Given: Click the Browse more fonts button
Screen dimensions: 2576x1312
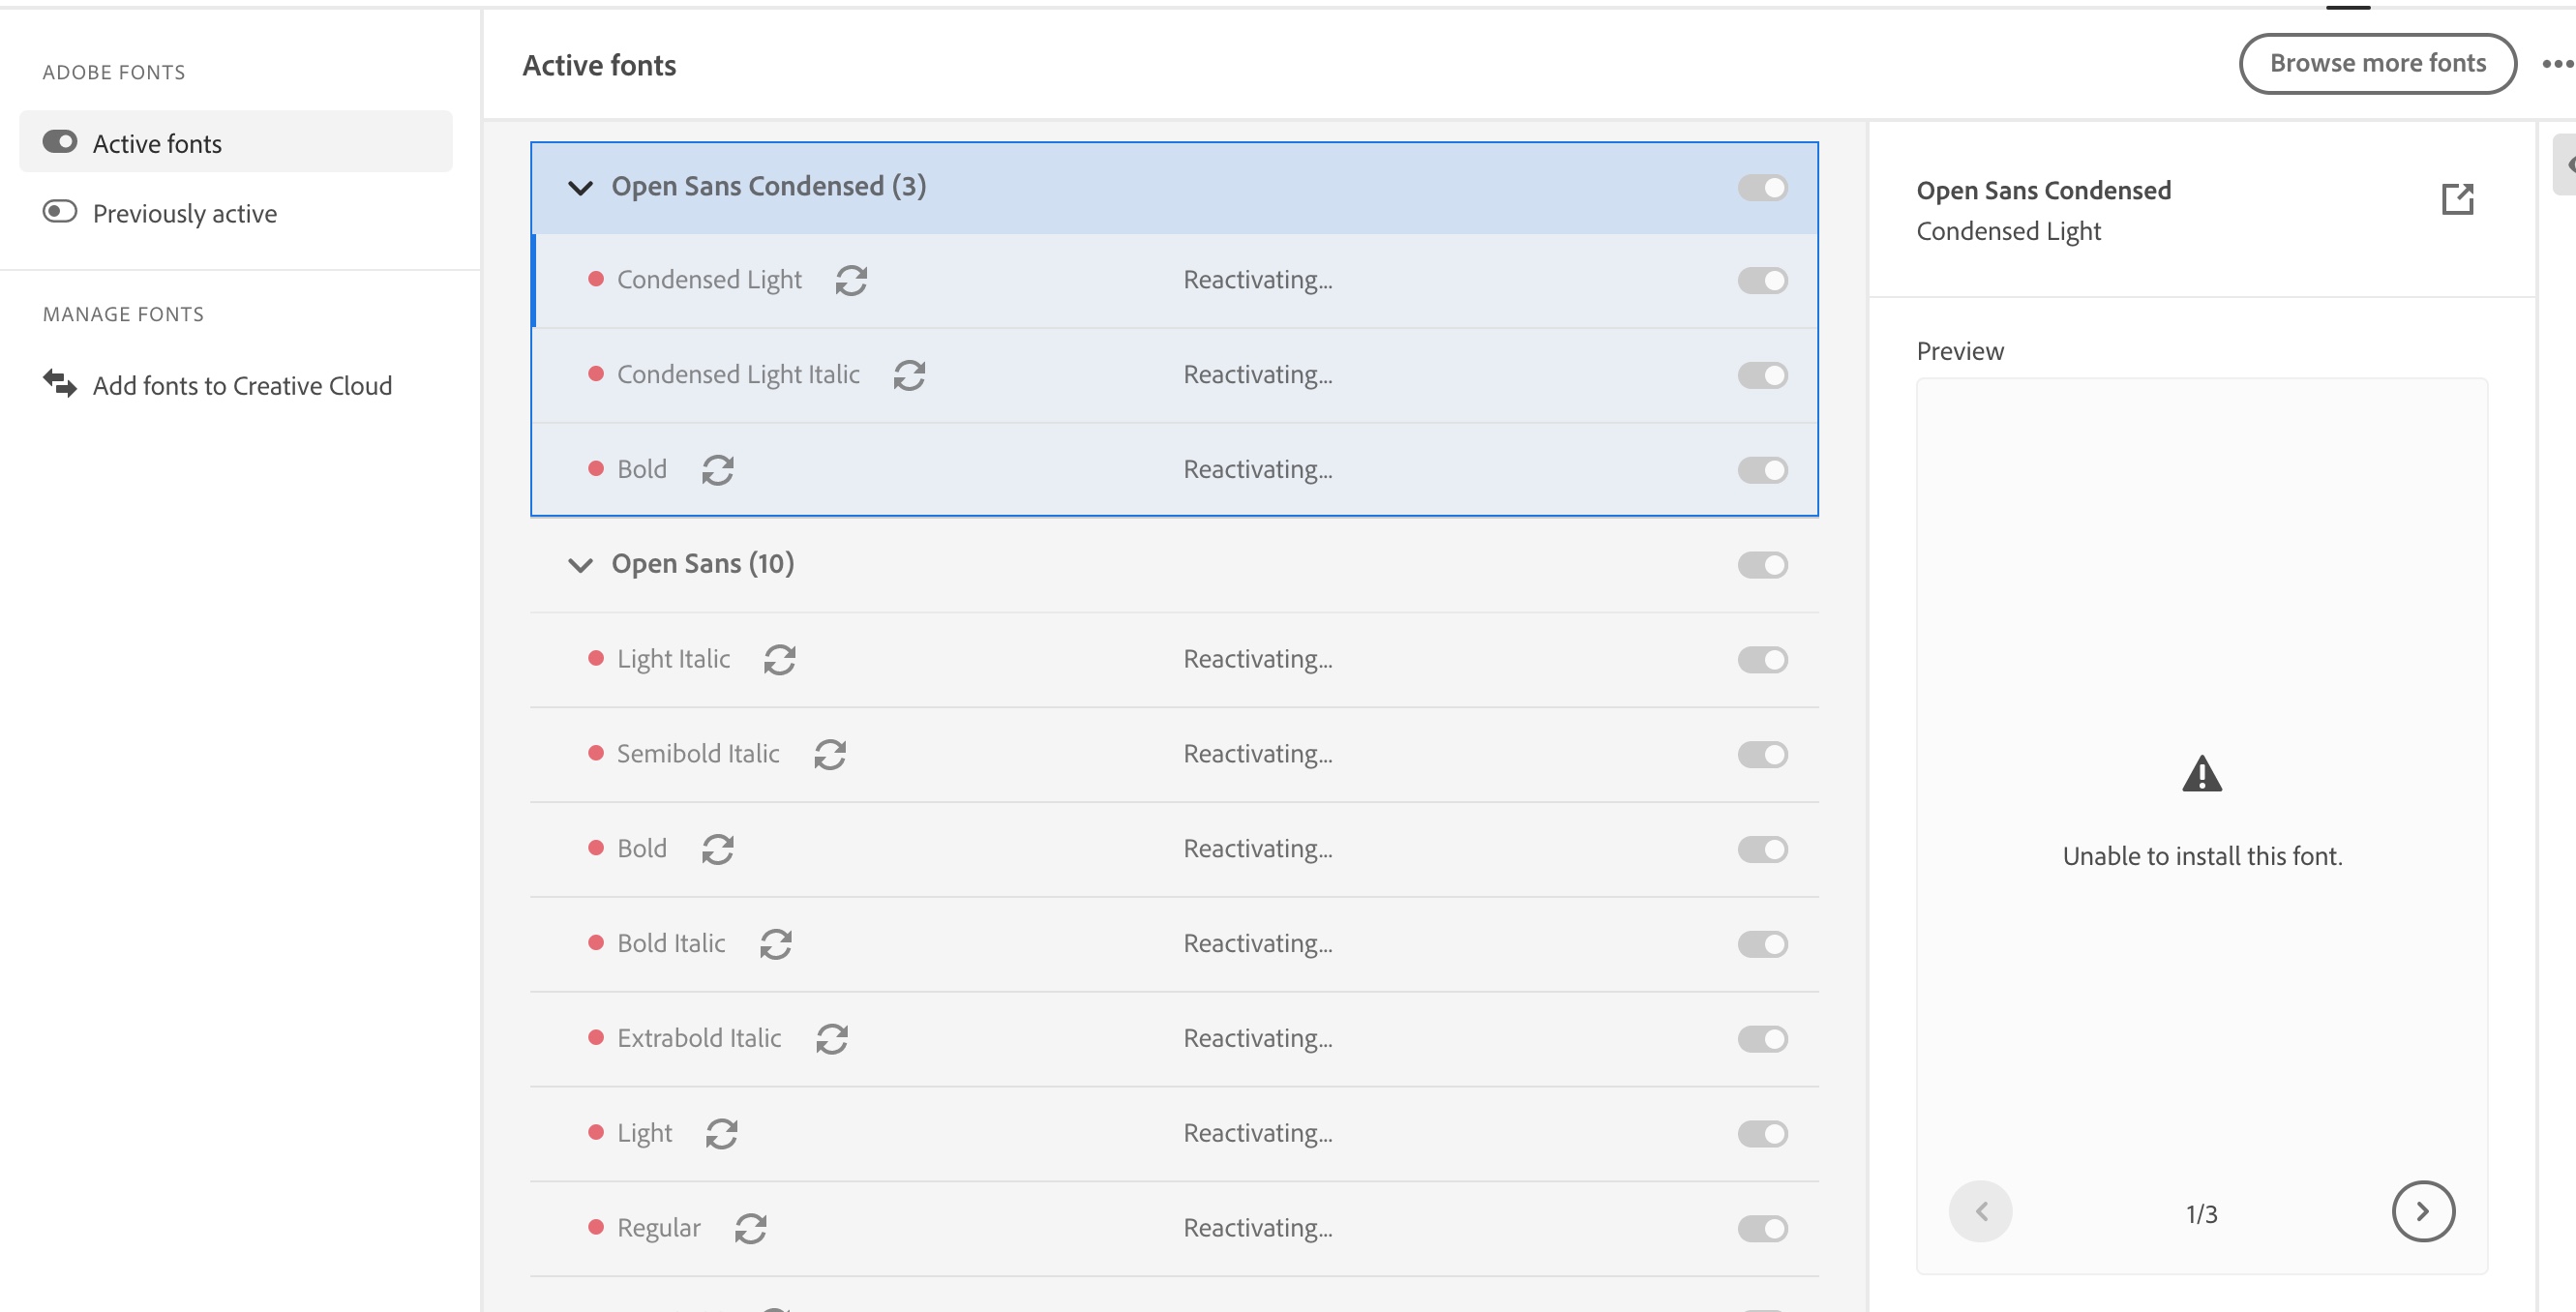Looking at the screenshot, I should click(x=2377, y=62).
